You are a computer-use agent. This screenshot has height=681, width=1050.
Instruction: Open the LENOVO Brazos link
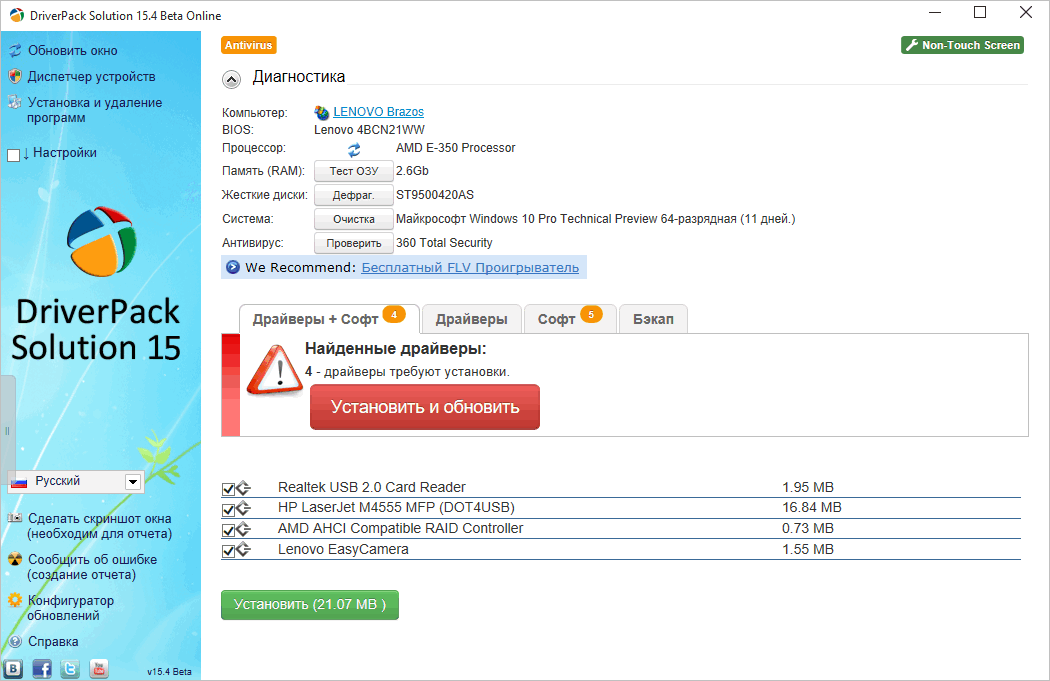(378, 112)
